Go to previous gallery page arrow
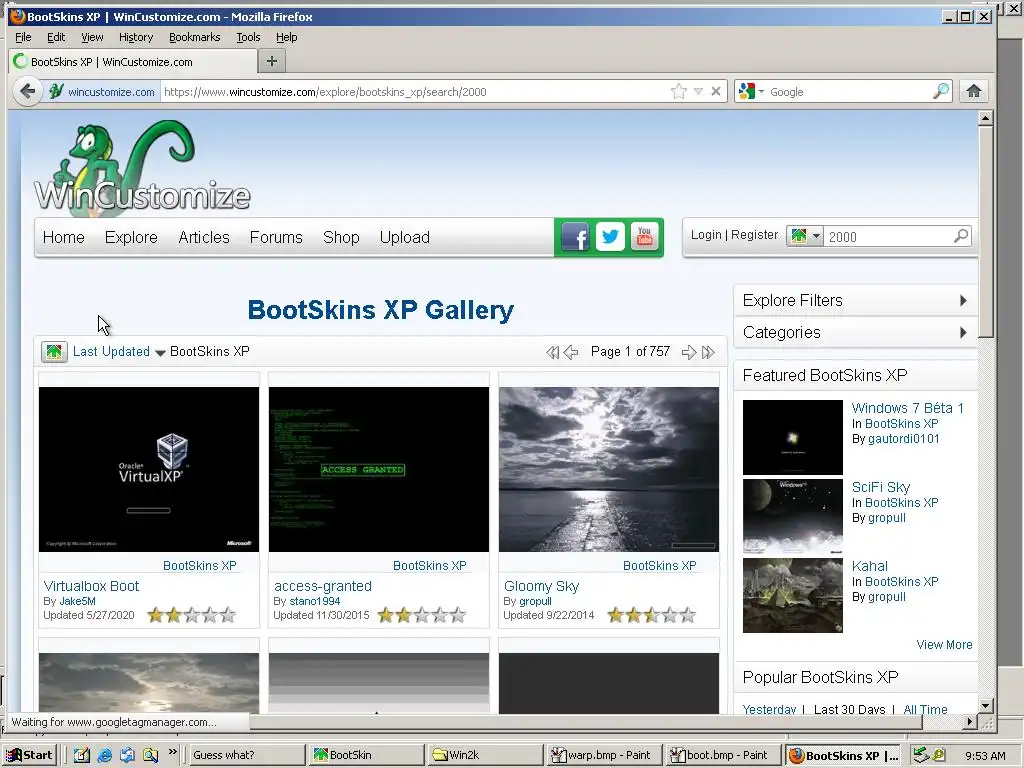The image size is (1024, 768). pyautogui.click(x=571, y=353)
